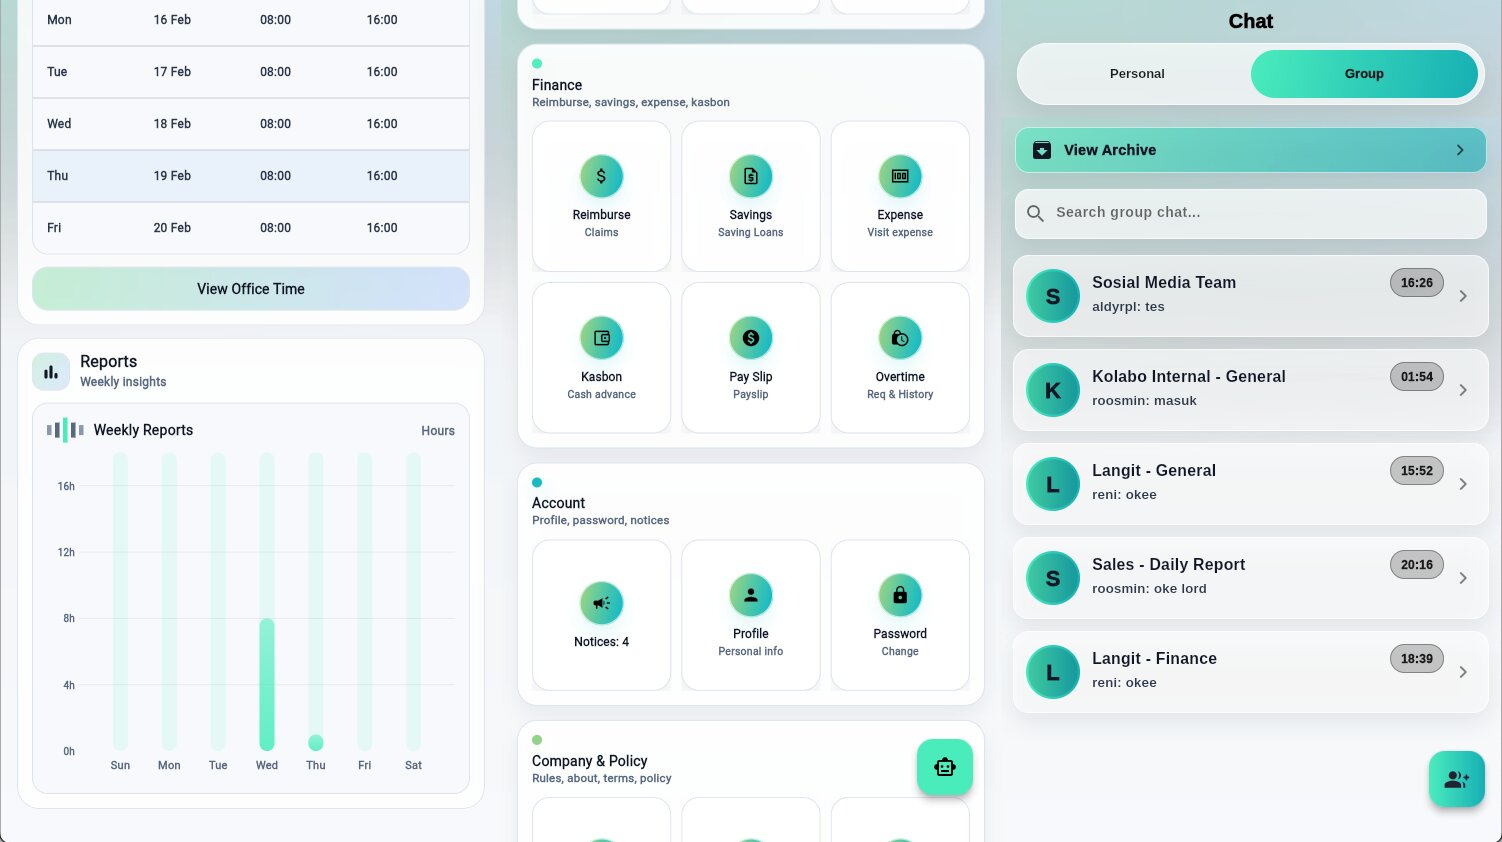Select the Group chat toggle
Screen dimensions: 1502x842
(1363, 74)
